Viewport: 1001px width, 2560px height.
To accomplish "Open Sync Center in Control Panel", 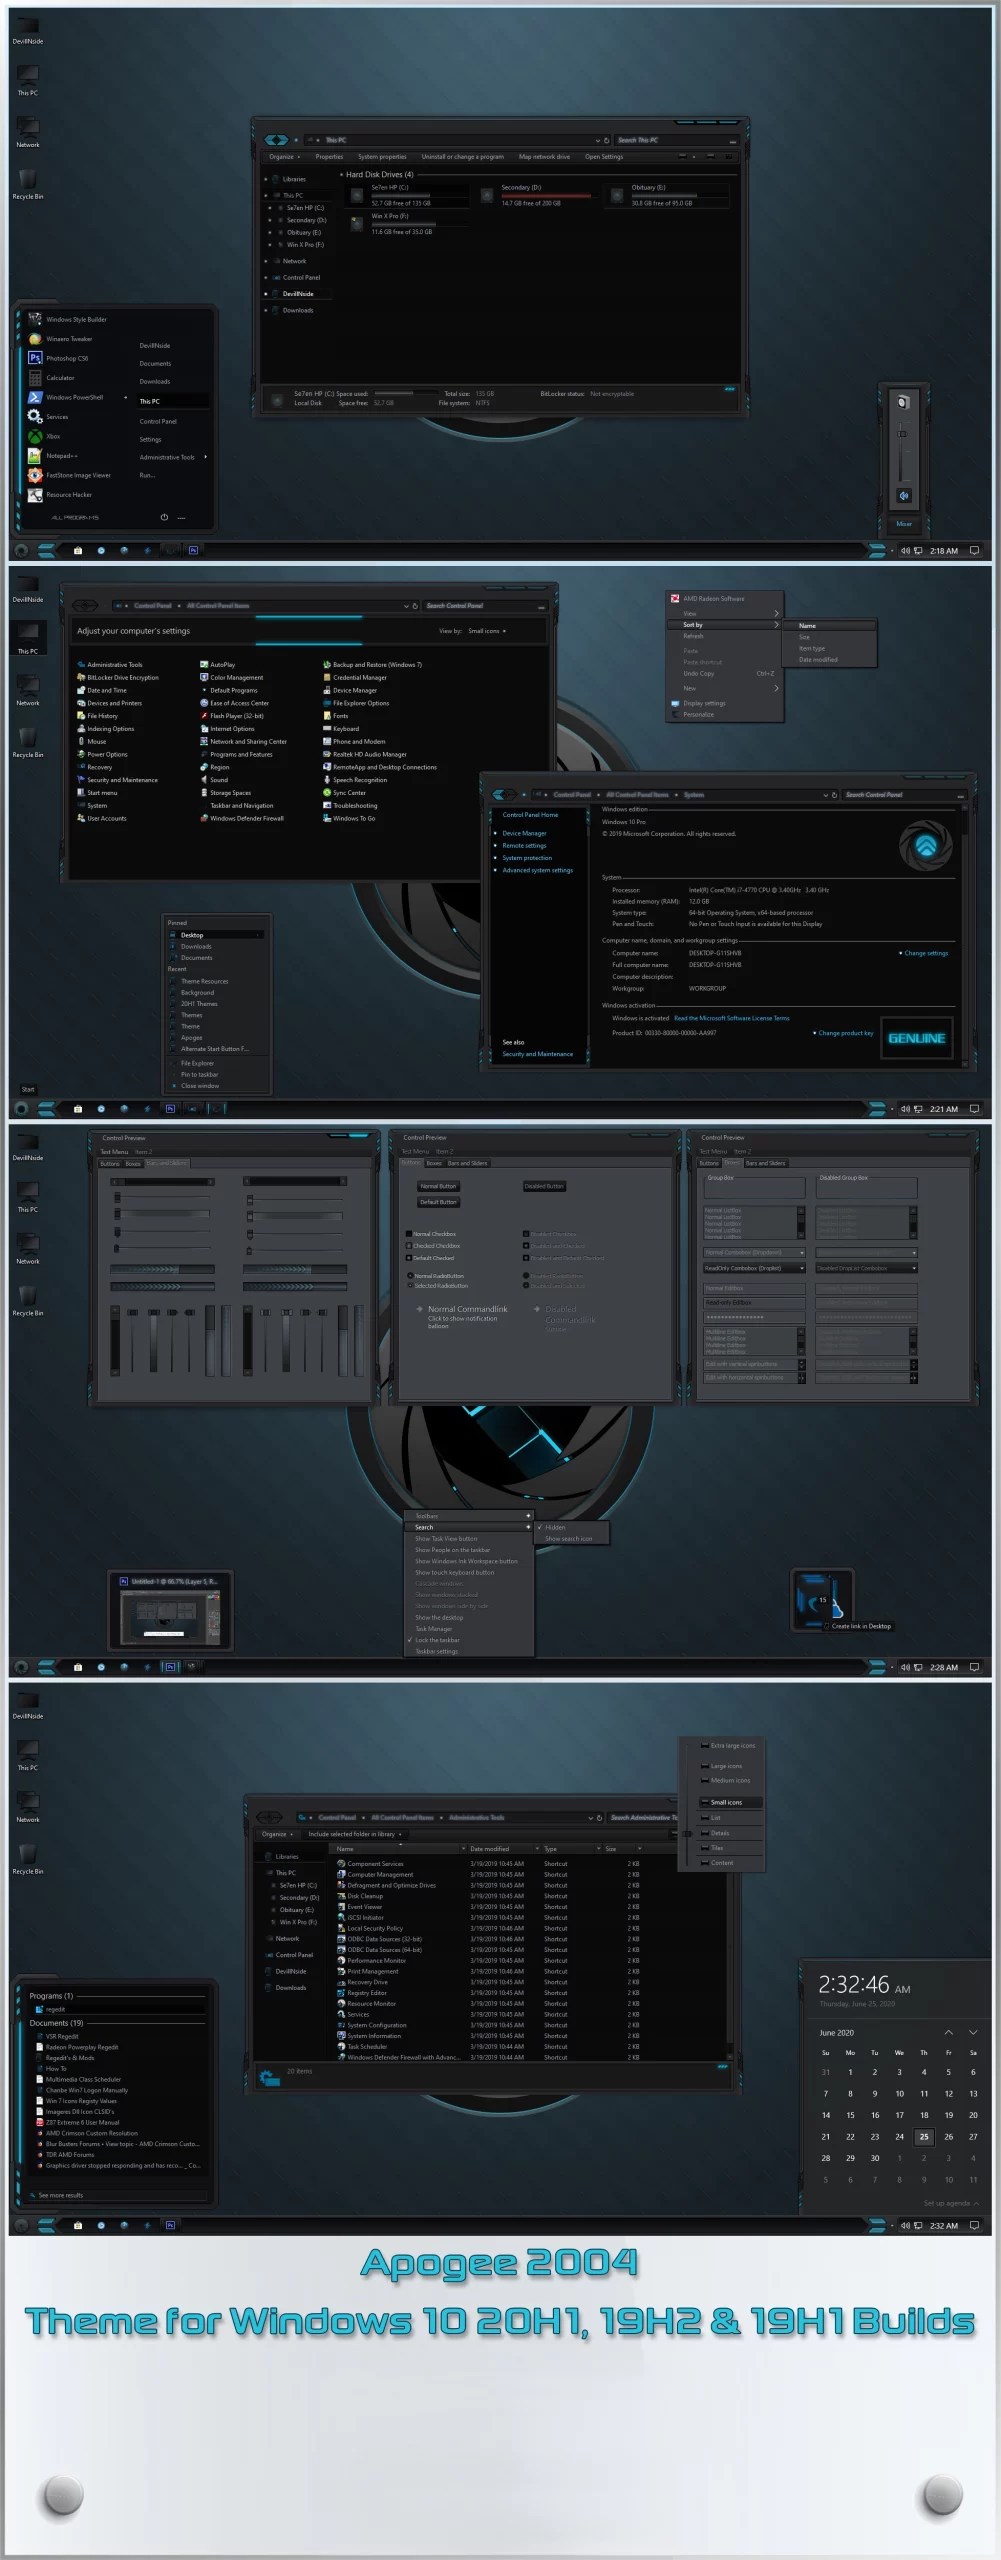I will point(344,793).
